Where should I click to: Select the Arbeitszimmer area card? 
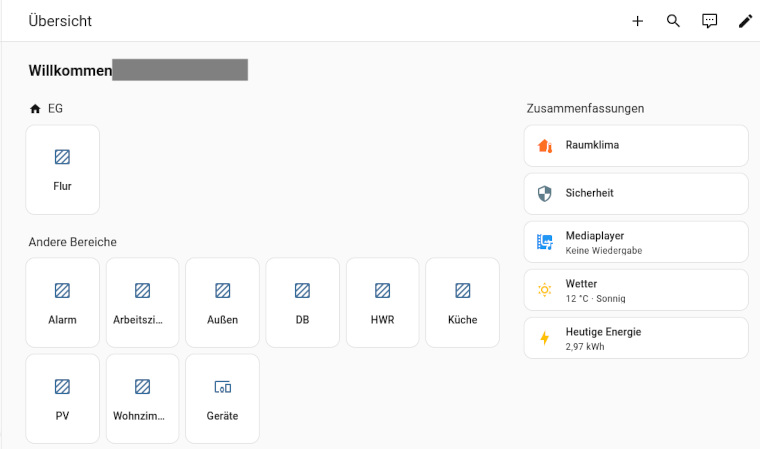pos(142,303)
